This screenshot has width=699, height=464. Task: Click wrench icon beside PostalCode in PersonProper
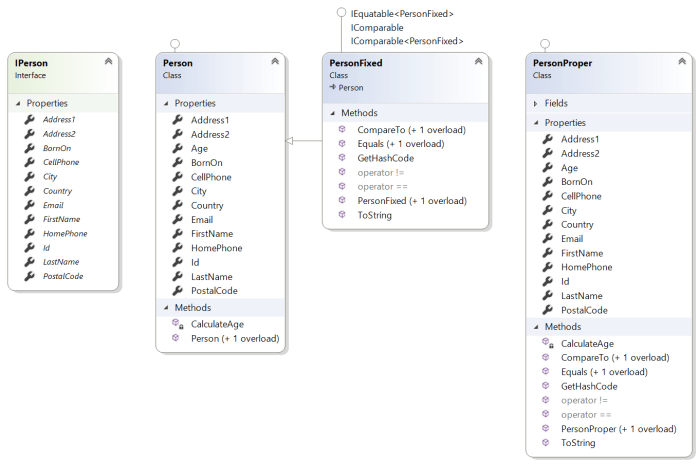pos(547,310)
